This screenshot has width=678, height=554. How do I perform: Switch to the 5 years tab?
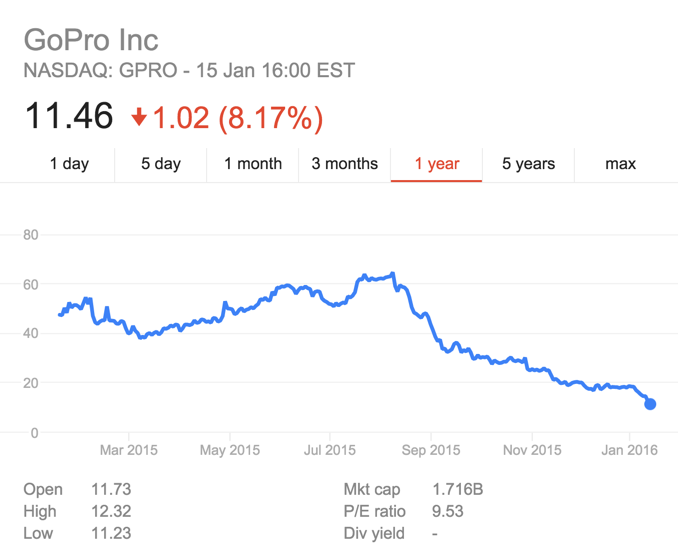click(528, 164)
